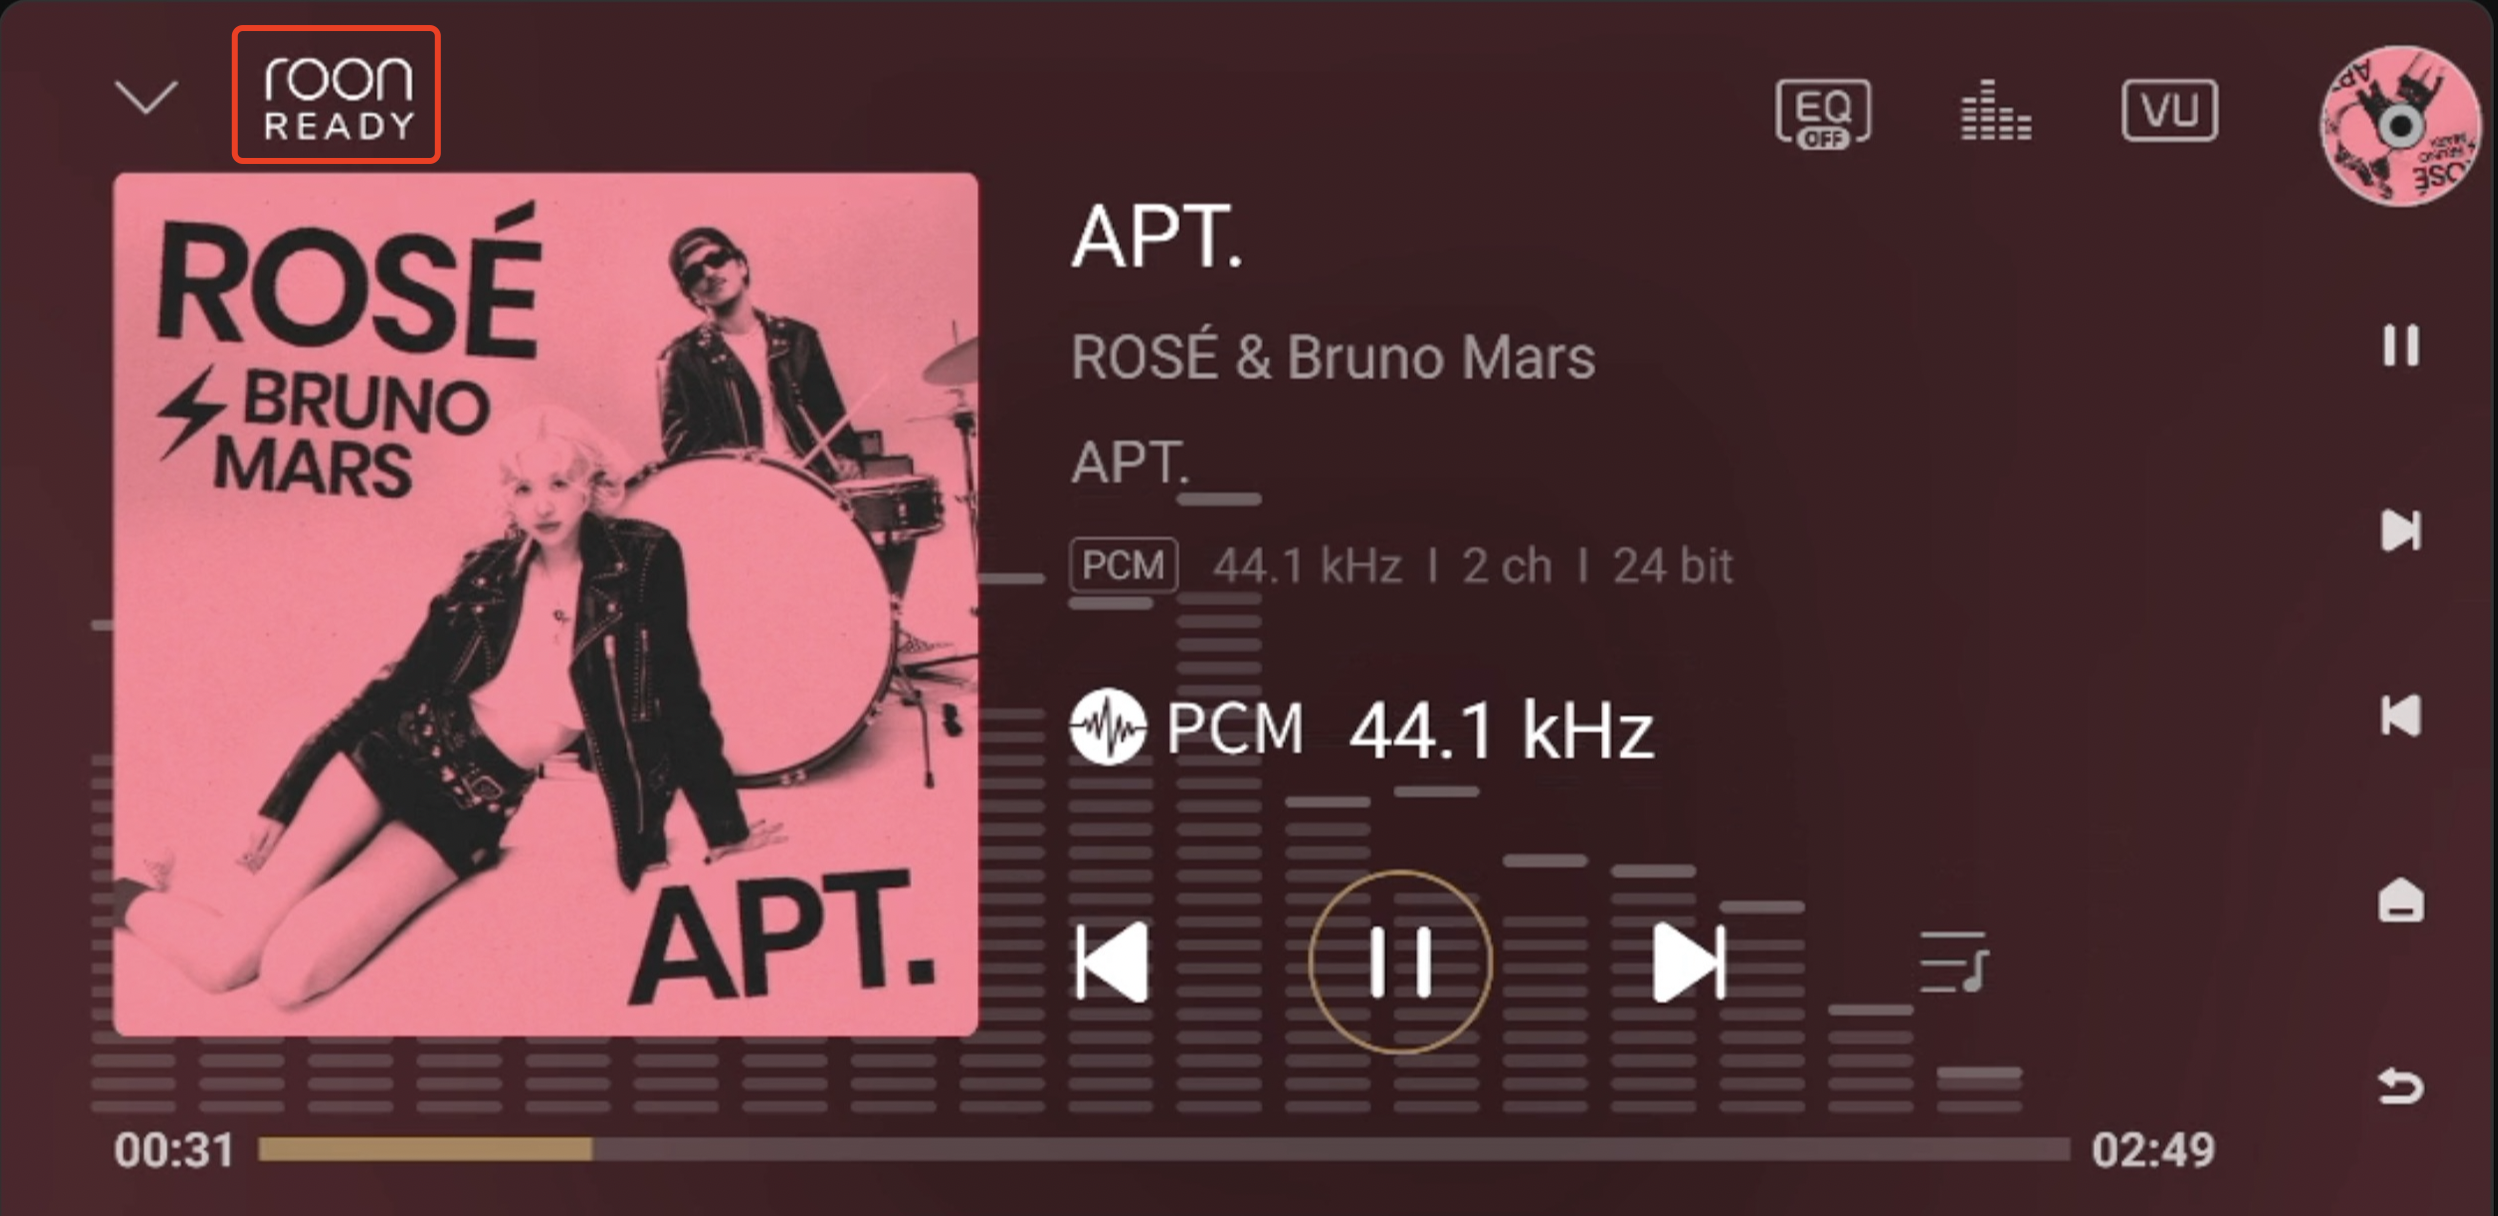Skip forward using the sidebar next icon

[2400, 530]
